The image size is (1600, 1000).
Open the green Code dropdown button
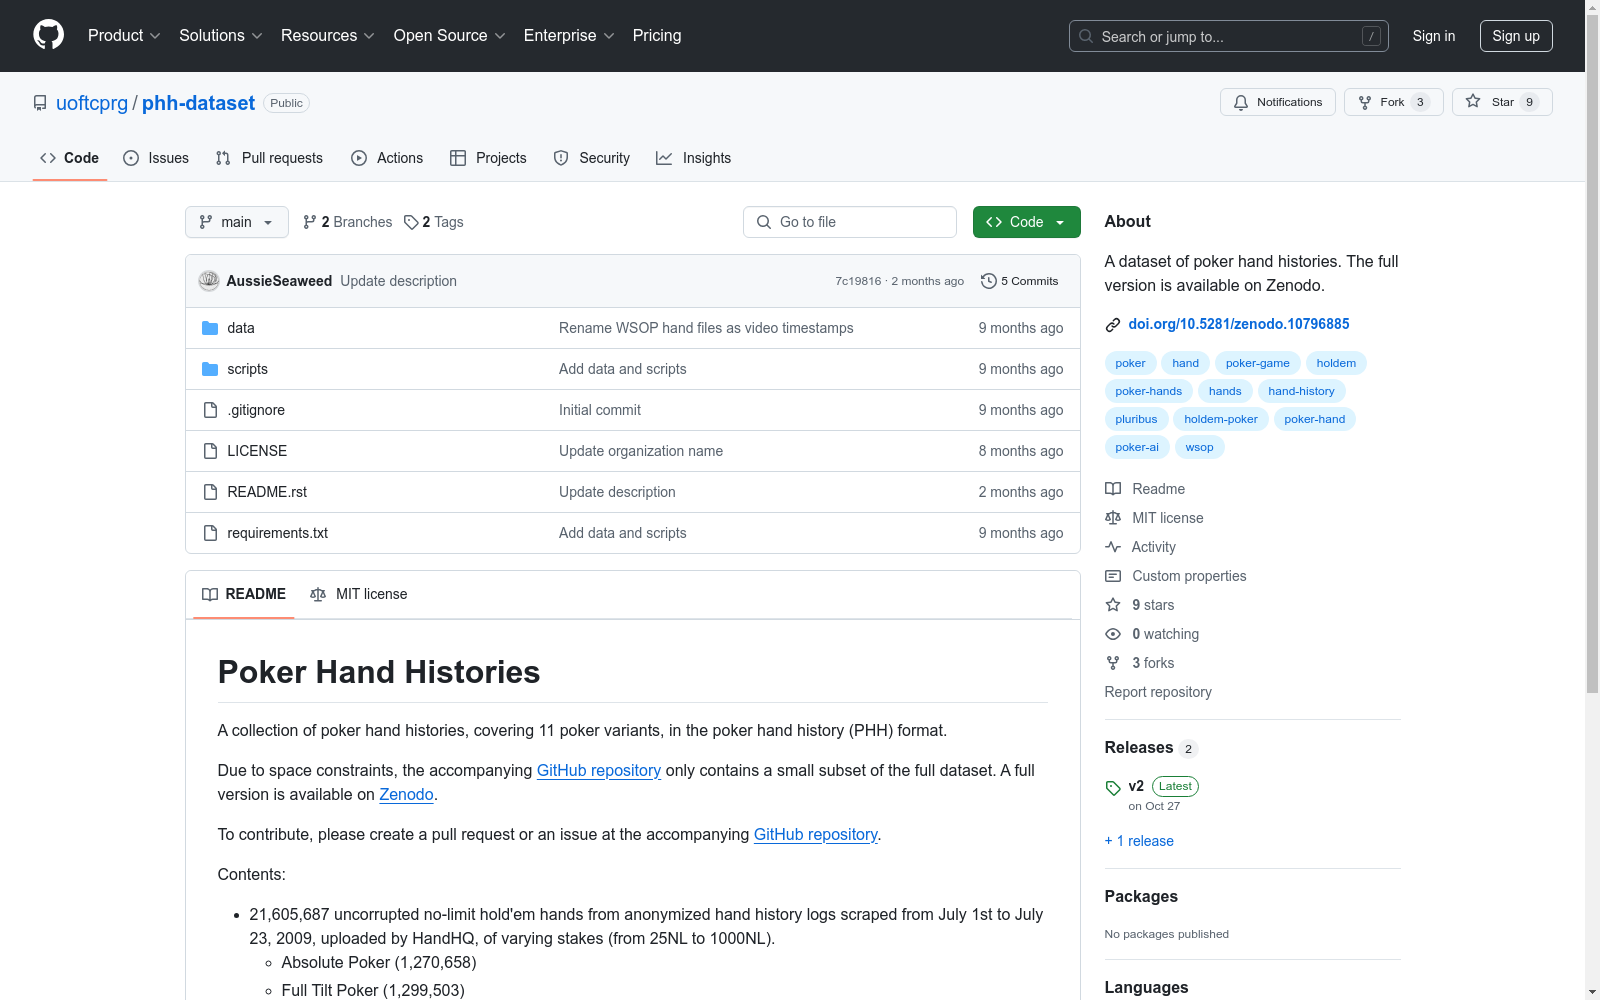click(x=1026, y=222)
